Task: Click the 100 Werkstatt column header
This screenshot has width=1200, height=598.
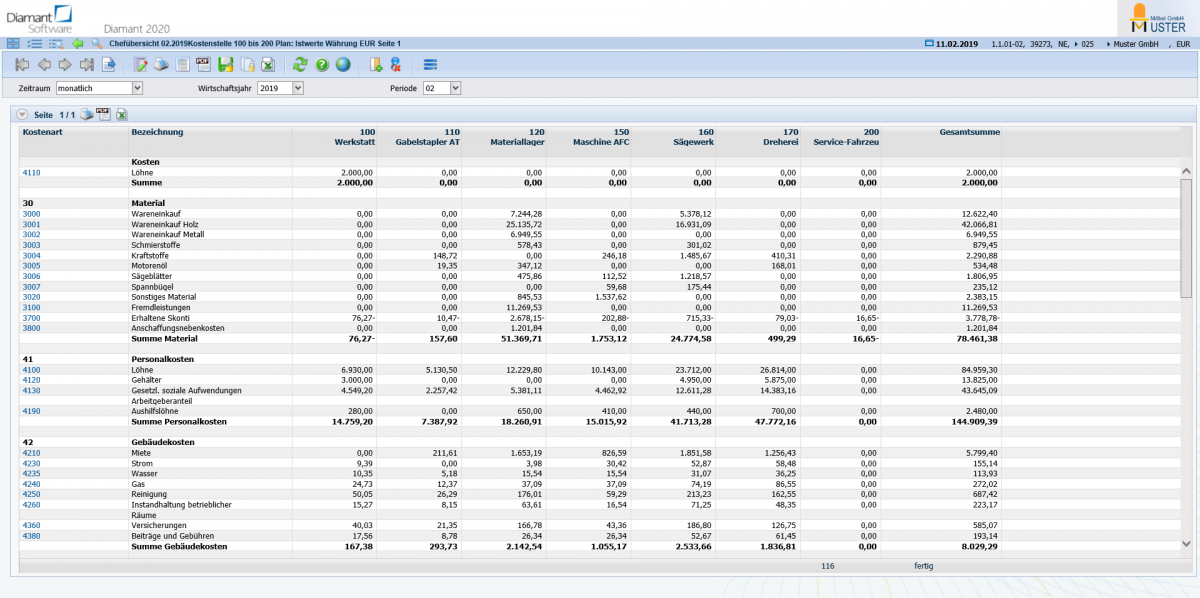Action: (x=355, y=137)
